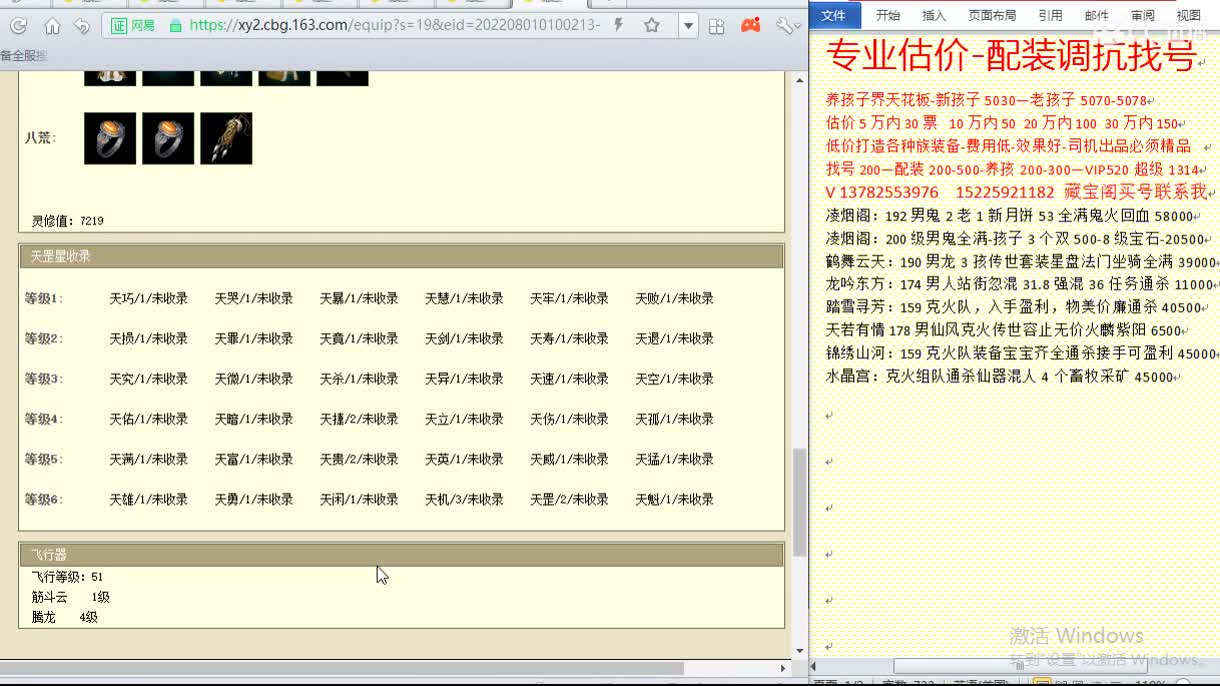Select the 天空/1/未收录 entry
Viewport: 1220px width, 686px height.
tap(675, 378)
